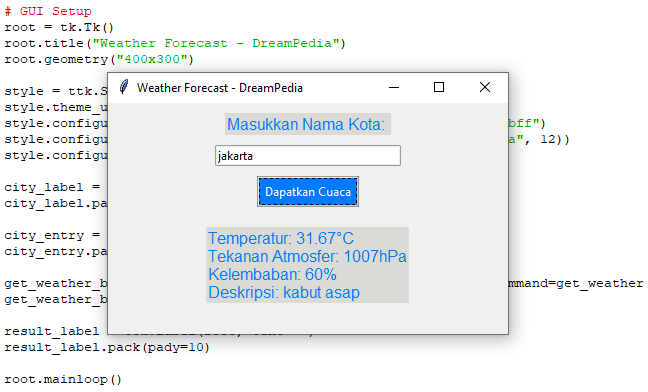Click the root = tk.Tk() code line

(59, 27)
